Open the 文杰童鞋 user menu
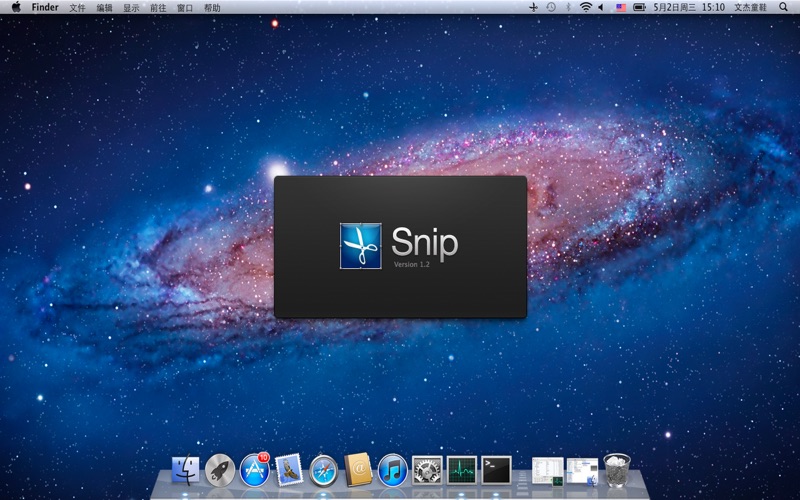800x500 pixels. (750, 7)
